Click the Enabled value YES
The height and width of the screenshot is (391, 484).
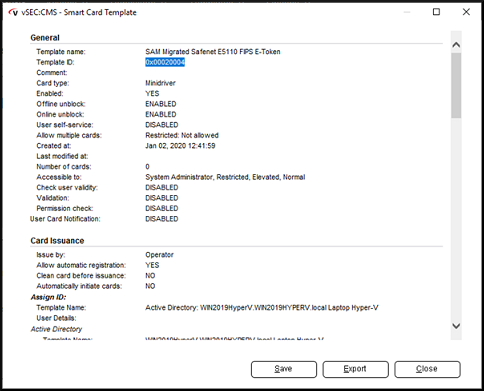tap(152, 94)
